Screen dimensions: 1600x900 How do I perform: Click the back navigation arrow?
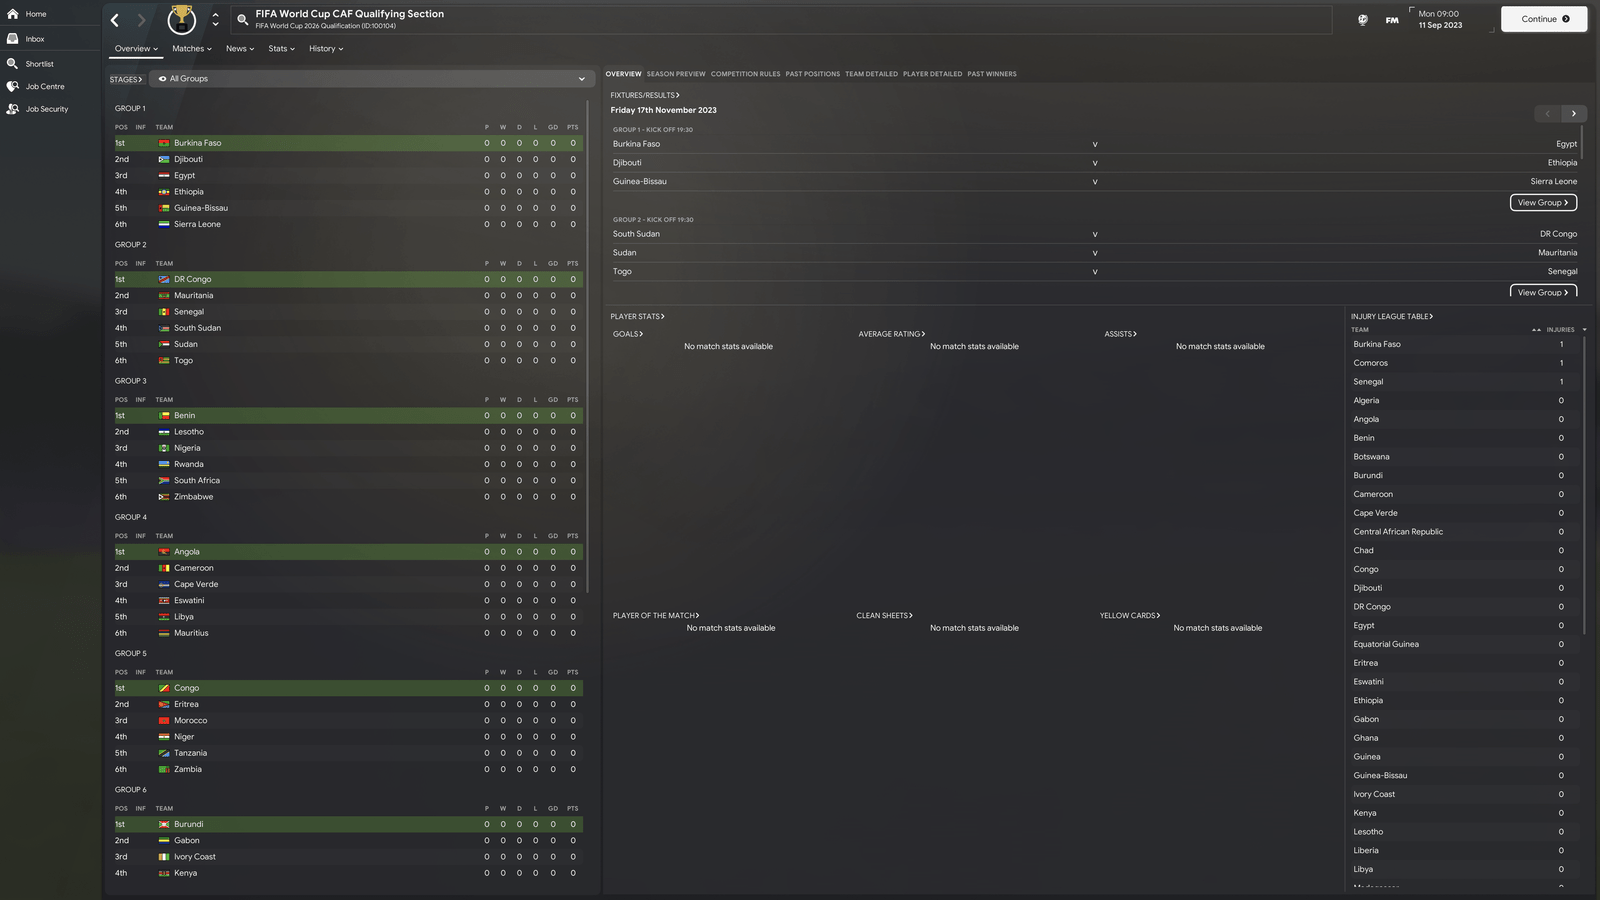(115, 20)
